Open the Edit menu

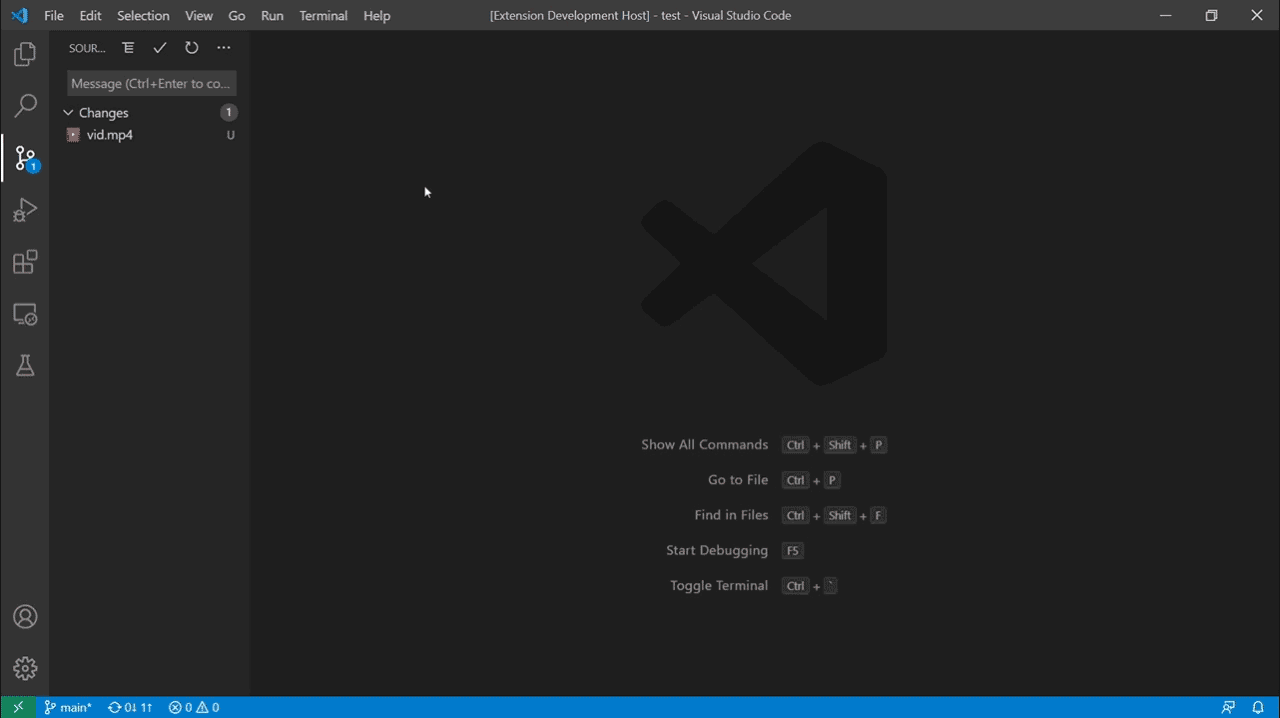click(x=90, y=16)
